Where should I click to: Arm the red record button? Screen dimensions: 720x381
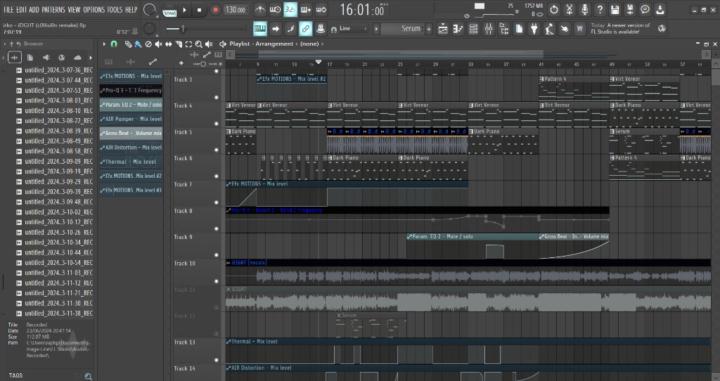coord(215,10)
